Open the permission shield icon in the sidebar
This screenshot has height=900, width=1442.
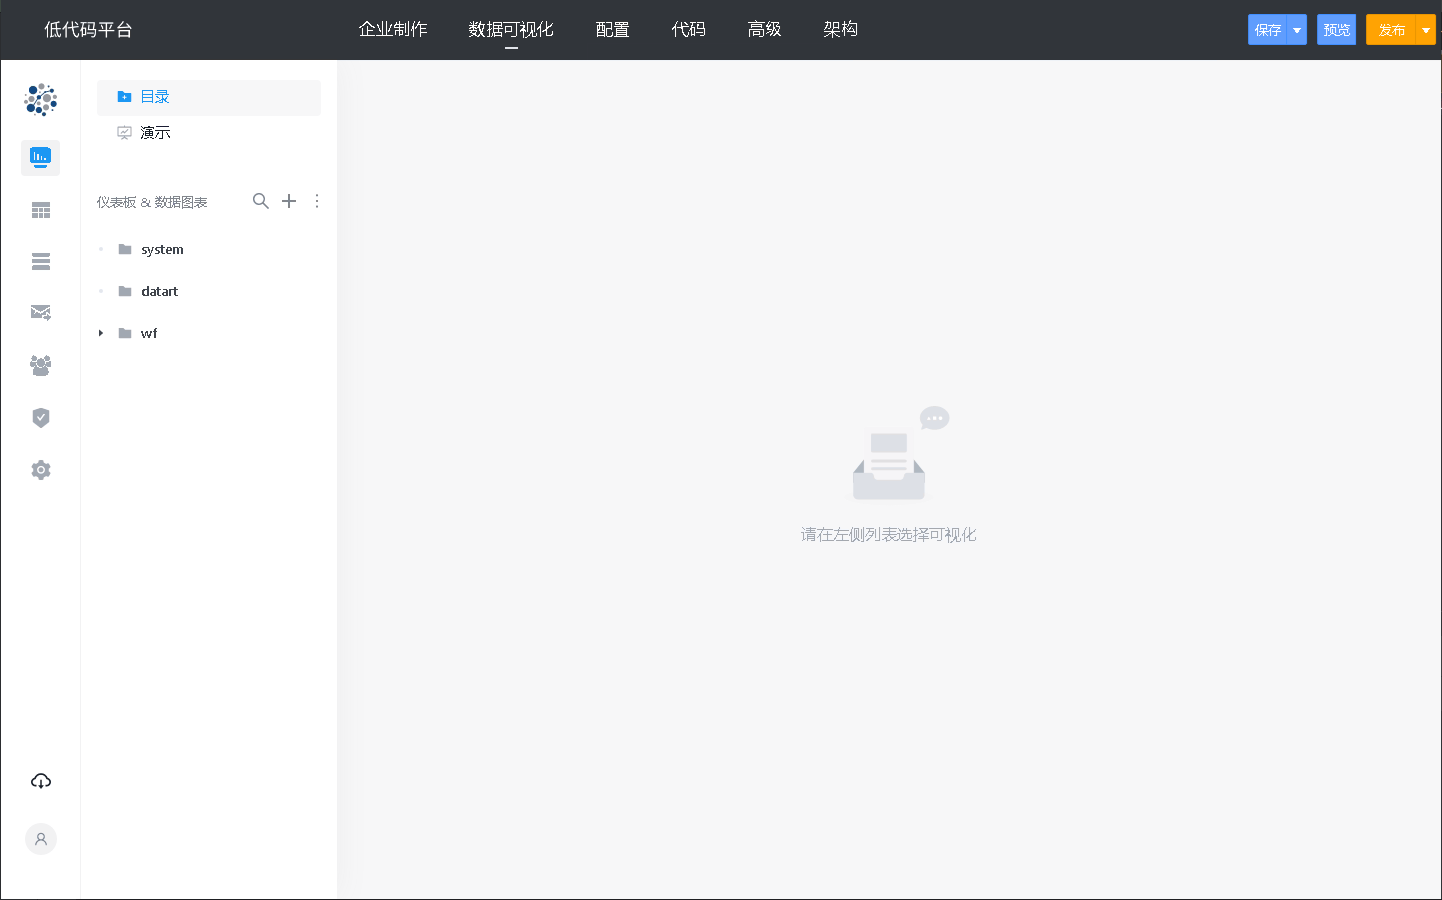(41, 417)
